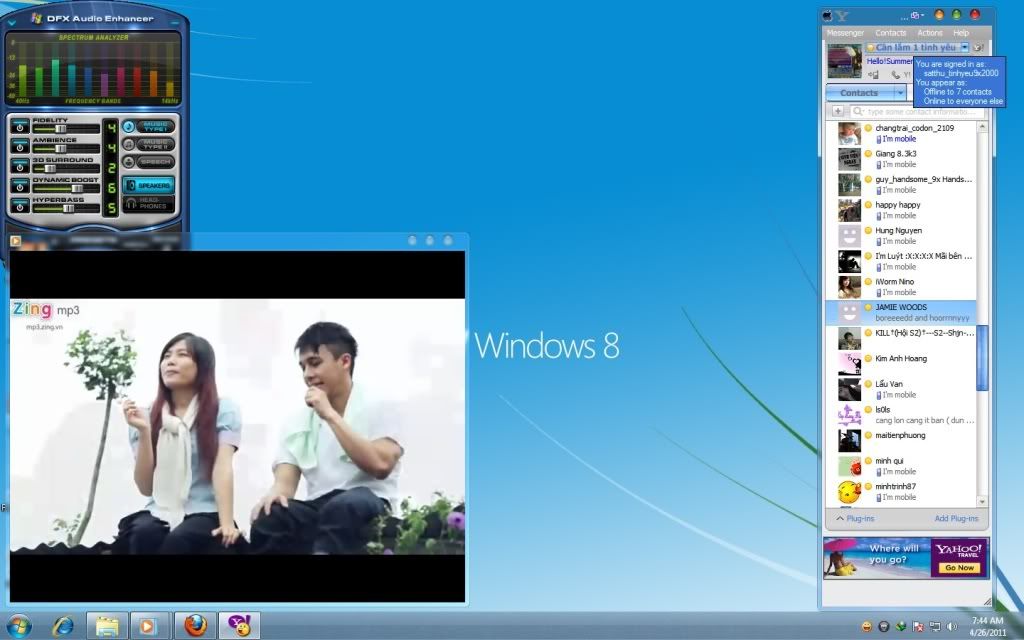Click the status icon next to Lẩu Van
The height and width of the screenshot is (640, 1024).
tap(868, 384)
